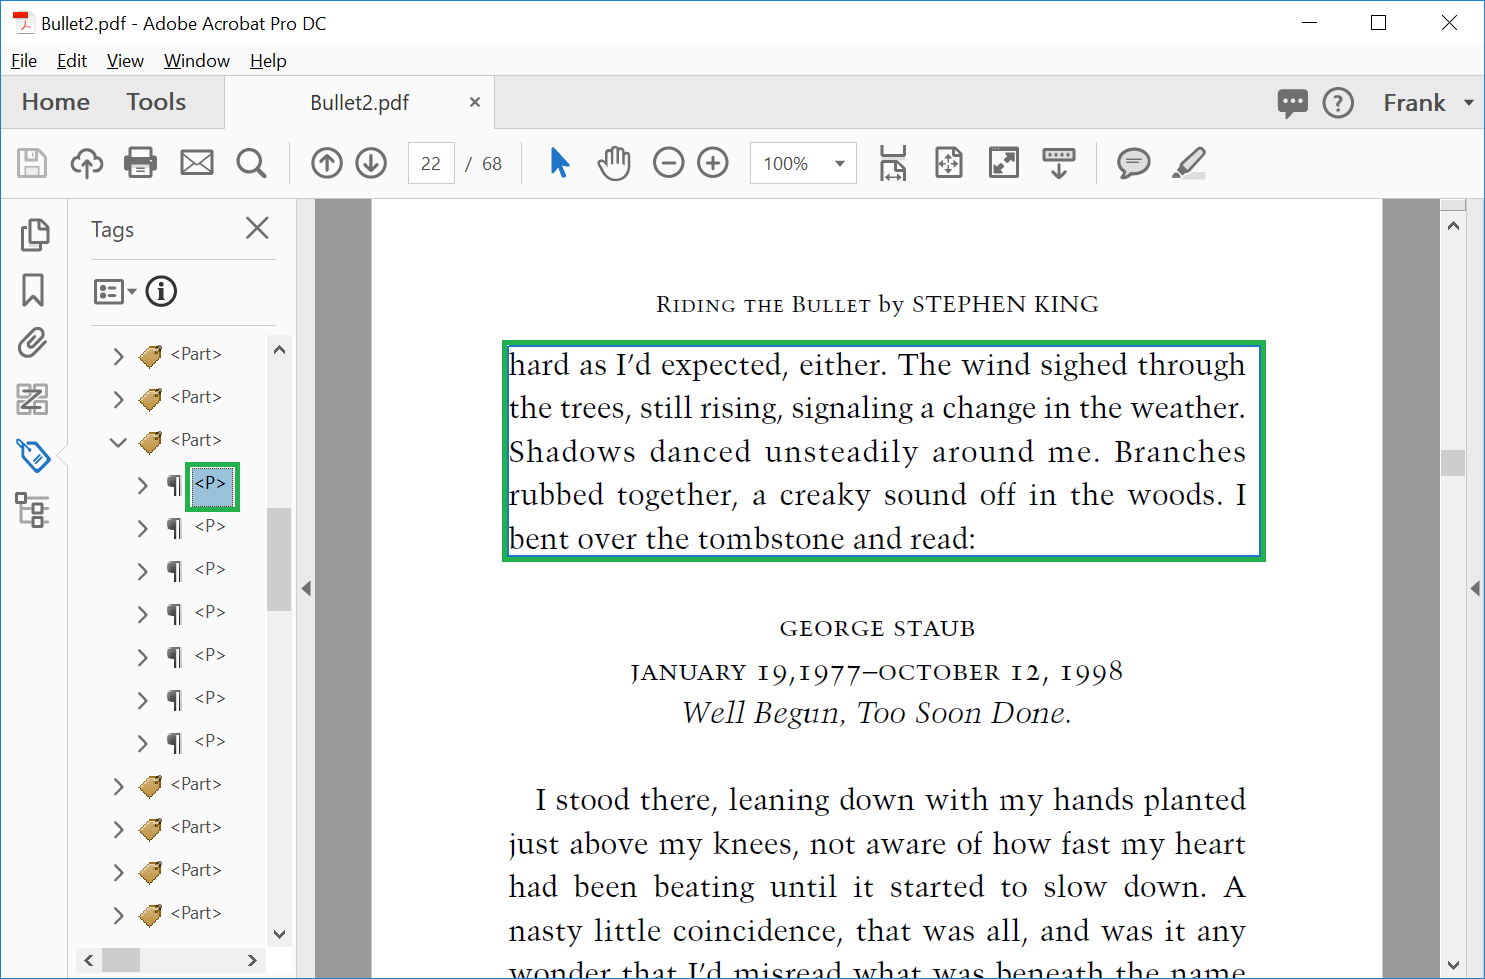Screen dimensions: 1485x979
Task: Switch to the Home tab
Action: click(x=56, y=102)
